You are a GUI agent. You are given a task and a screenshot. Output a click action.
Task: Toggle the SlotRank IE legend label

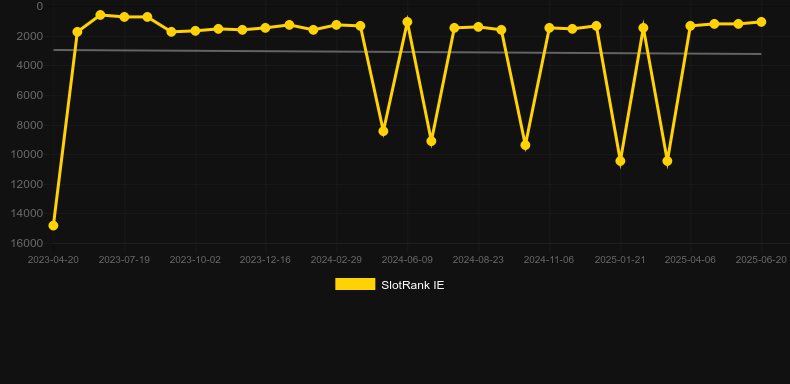(413, 285)
